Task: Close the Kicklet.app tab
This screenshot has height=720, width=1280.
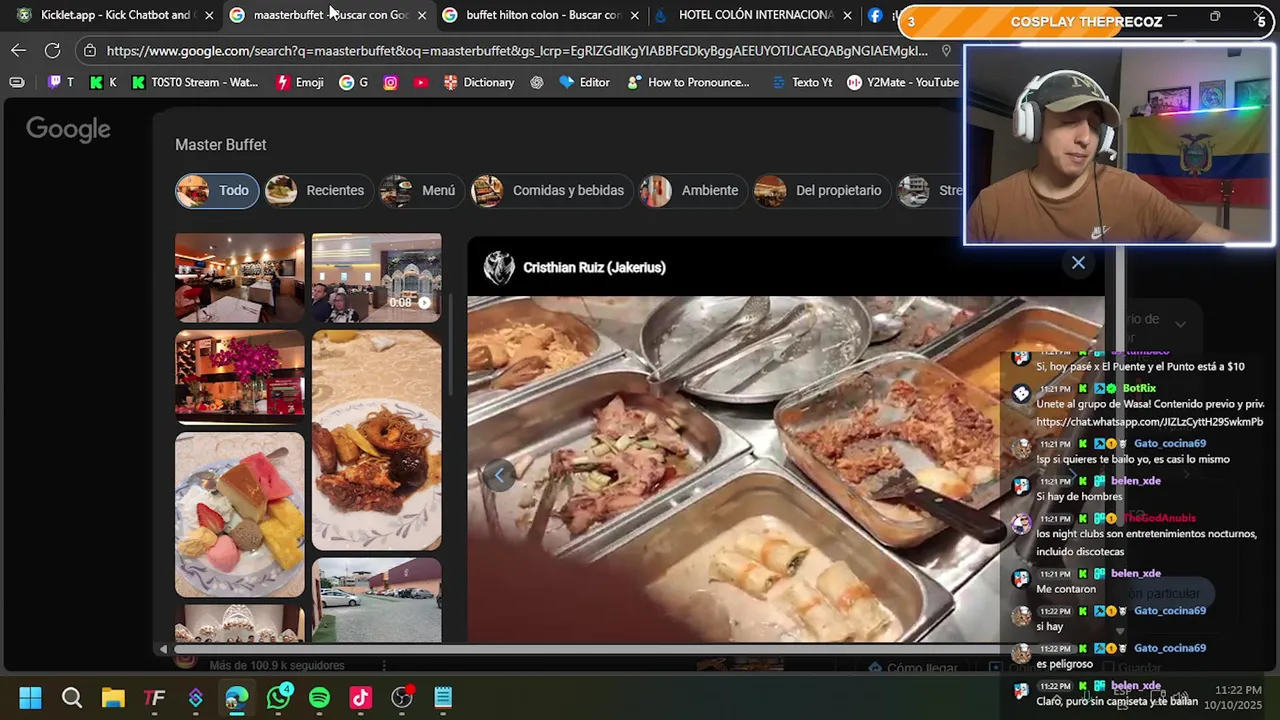Action: pos(209,15)
